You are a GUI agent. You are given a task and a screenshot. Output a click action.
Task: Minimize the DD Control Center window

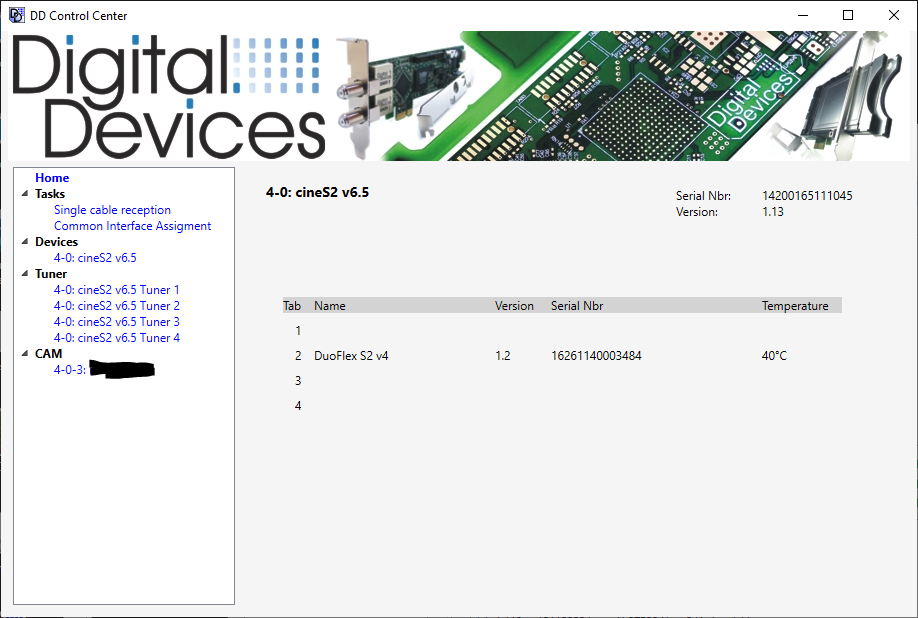tap(802, 15)
